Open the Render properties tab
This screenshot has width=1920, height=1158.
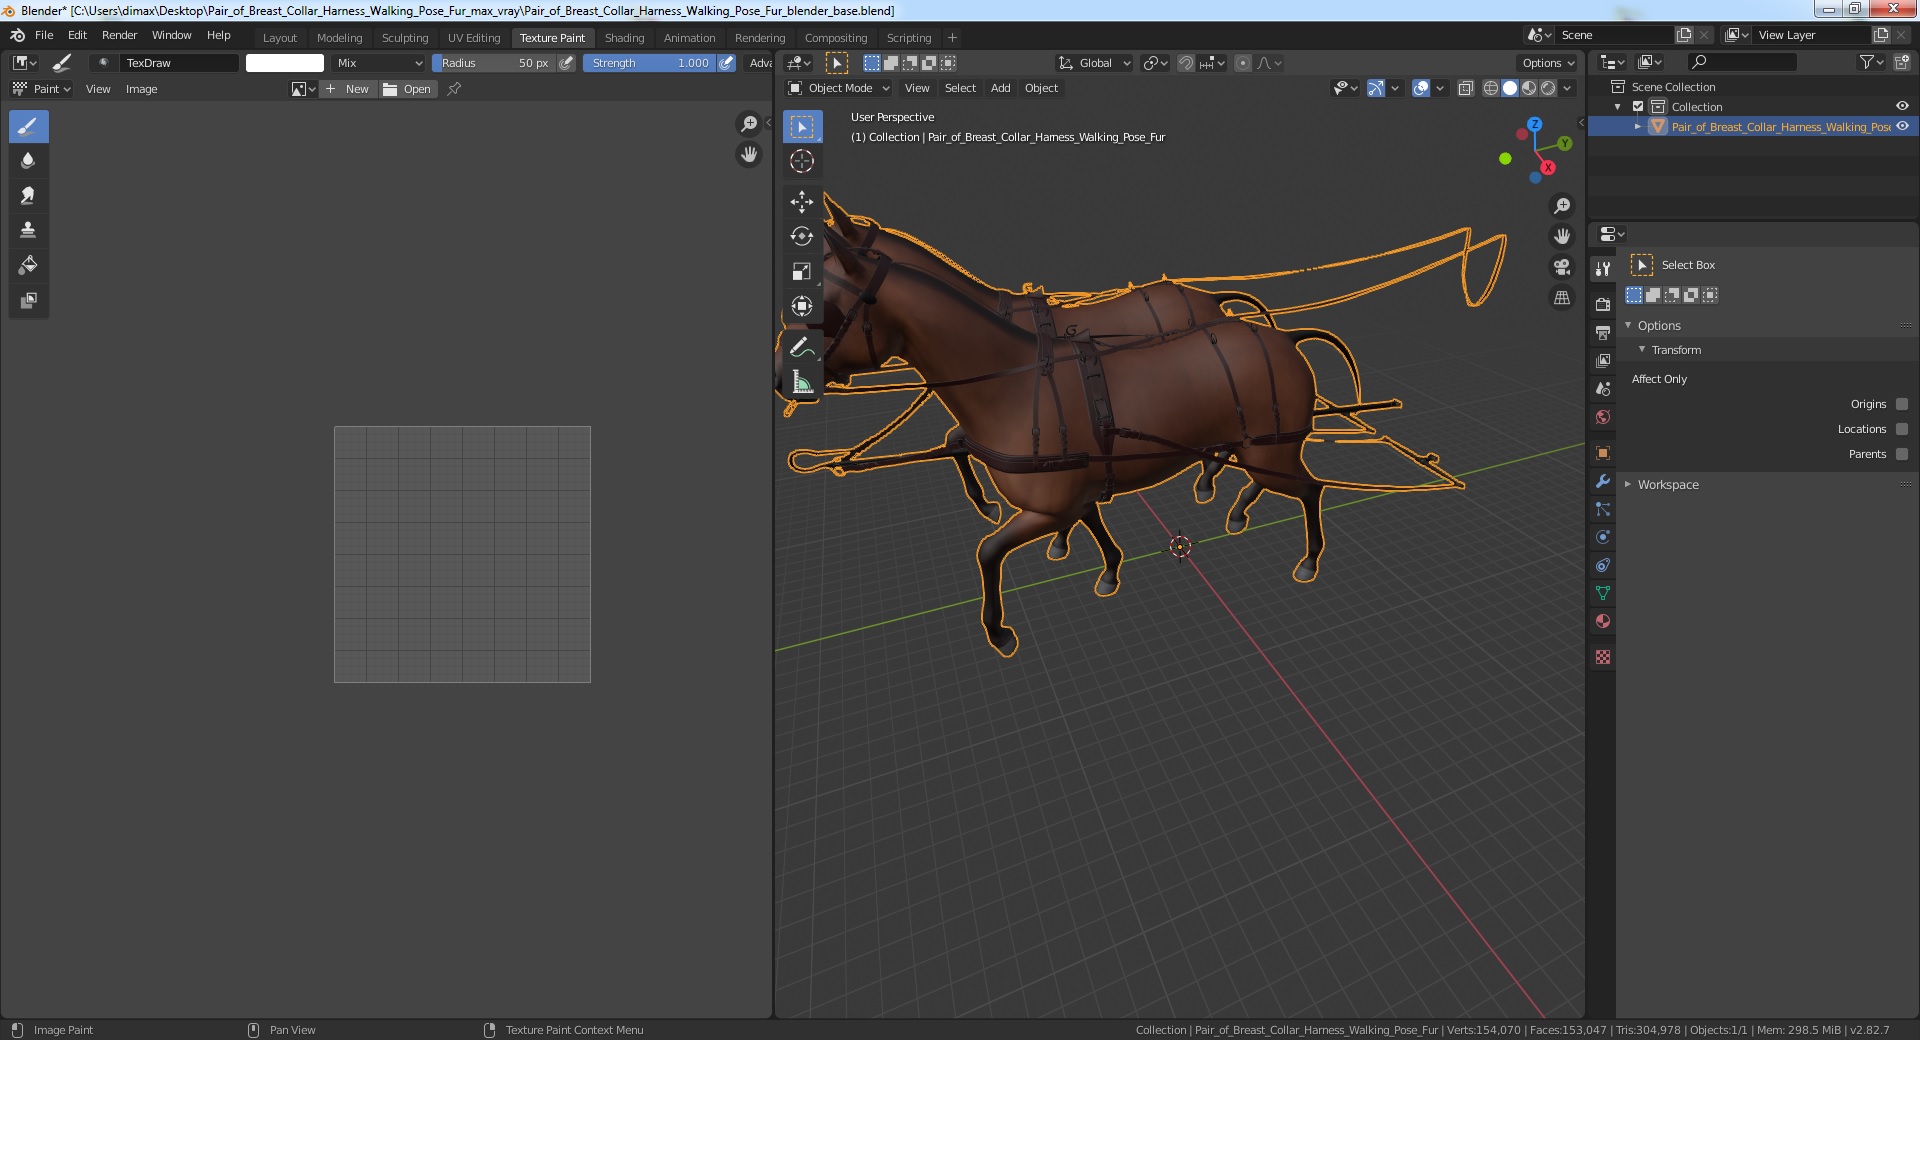(1603, 304)
